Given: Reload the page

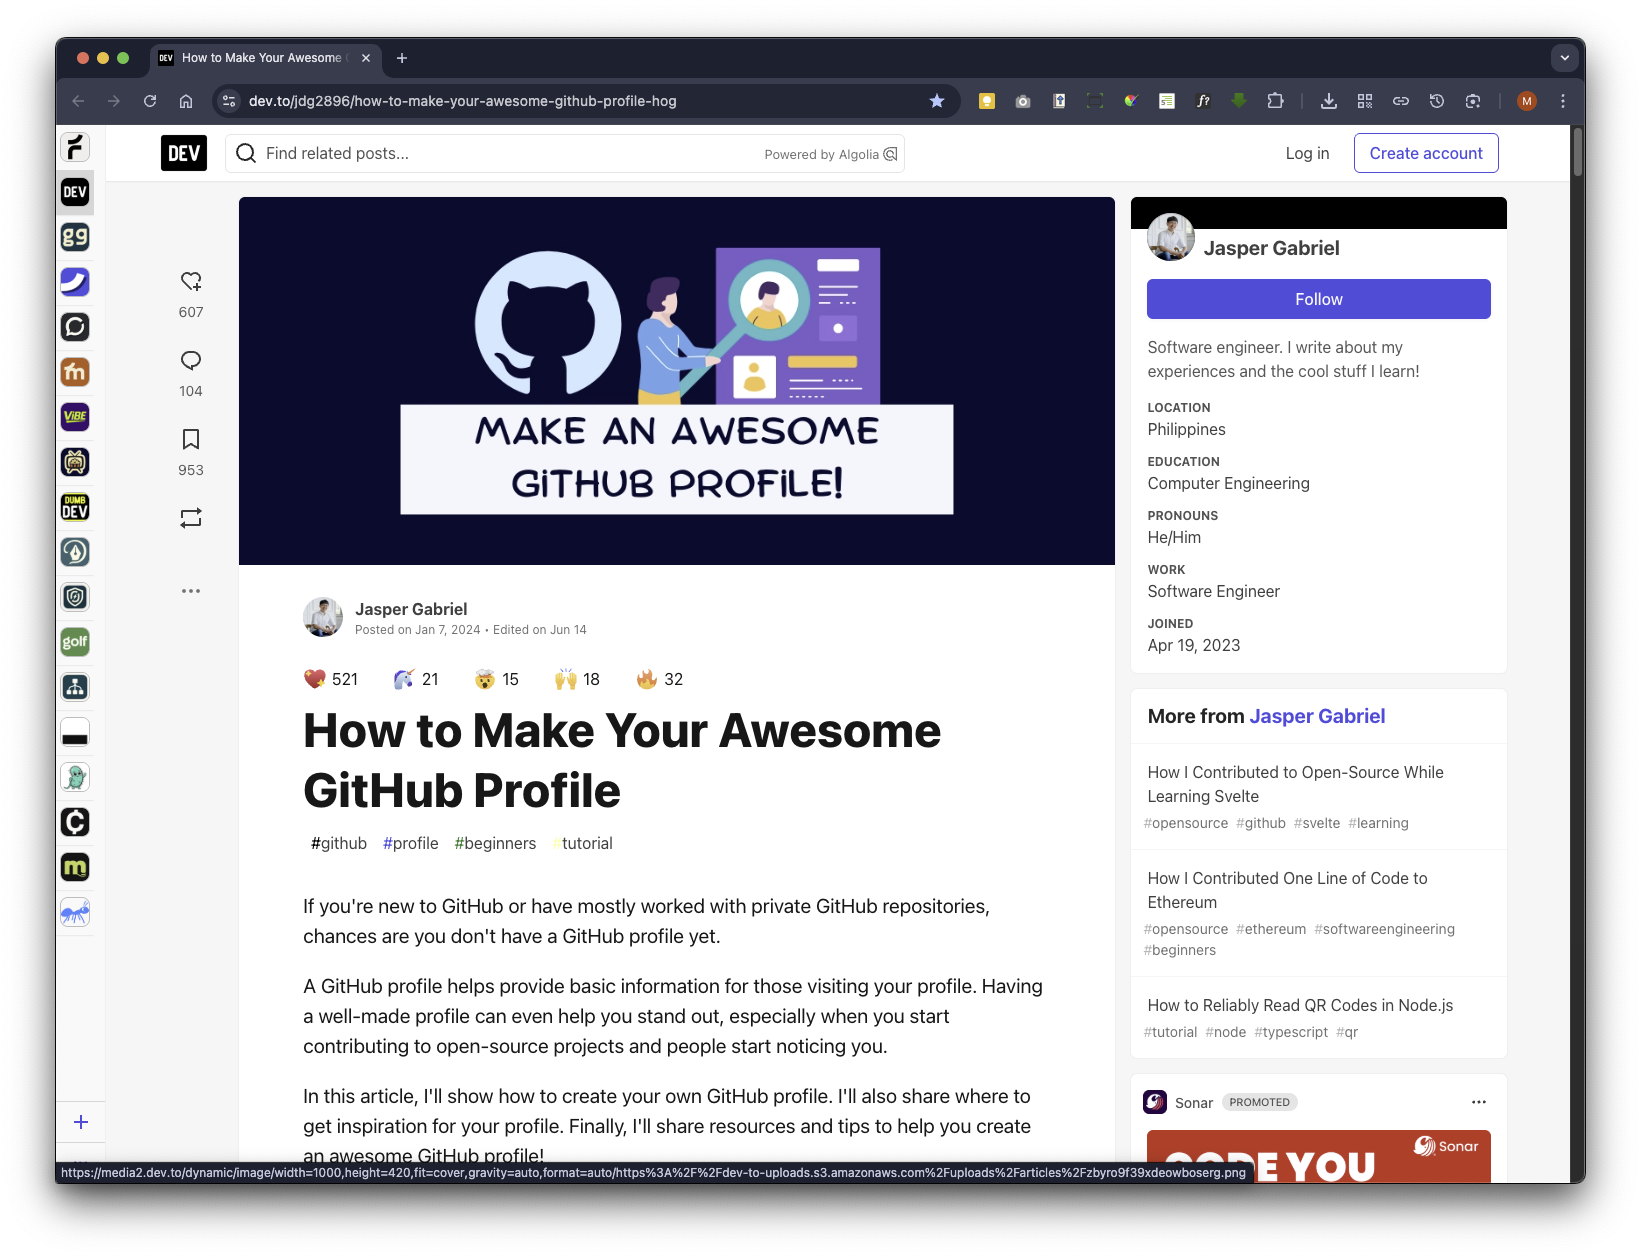Looking at the screenshot, I should 150,101.
